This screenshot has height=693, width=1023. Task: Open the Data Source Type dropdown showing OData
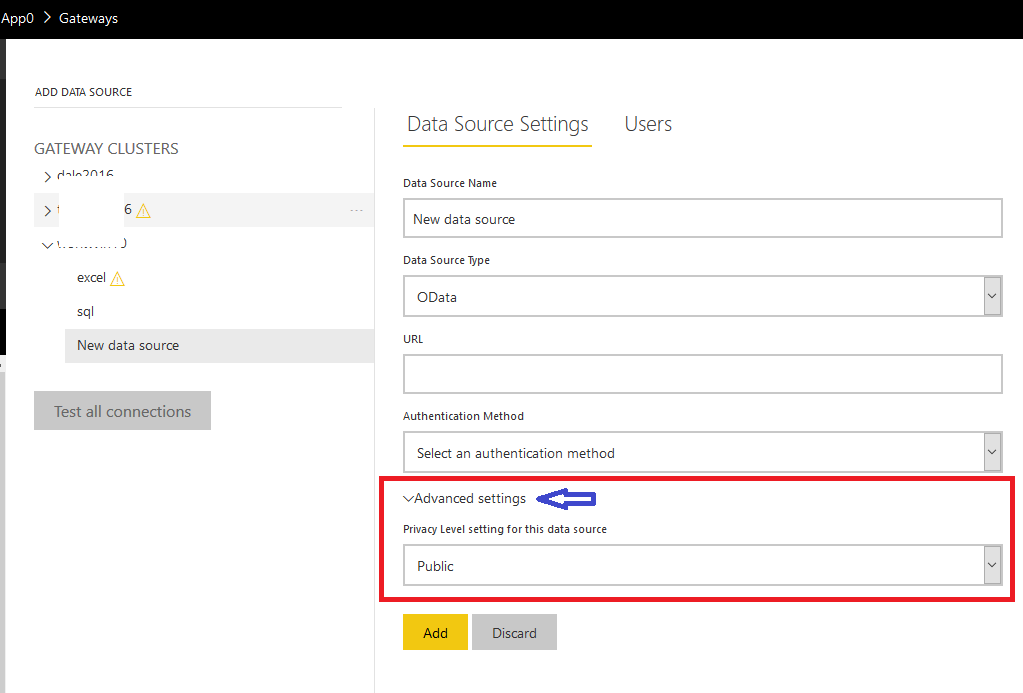991,297
